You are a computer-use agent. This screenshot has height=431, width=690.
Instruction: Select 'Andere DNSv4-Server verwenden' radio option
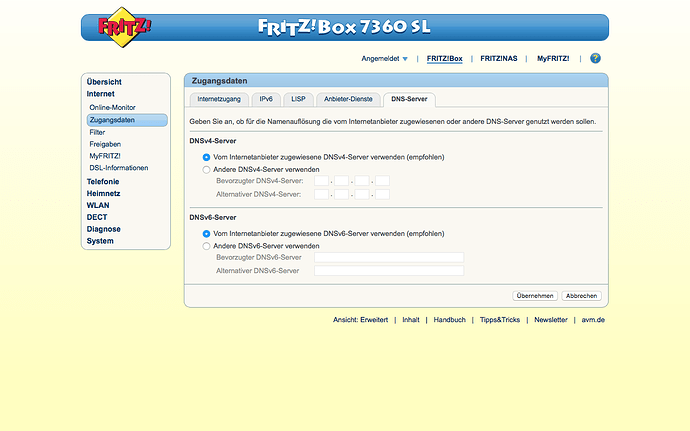click(x=206, y=169)
